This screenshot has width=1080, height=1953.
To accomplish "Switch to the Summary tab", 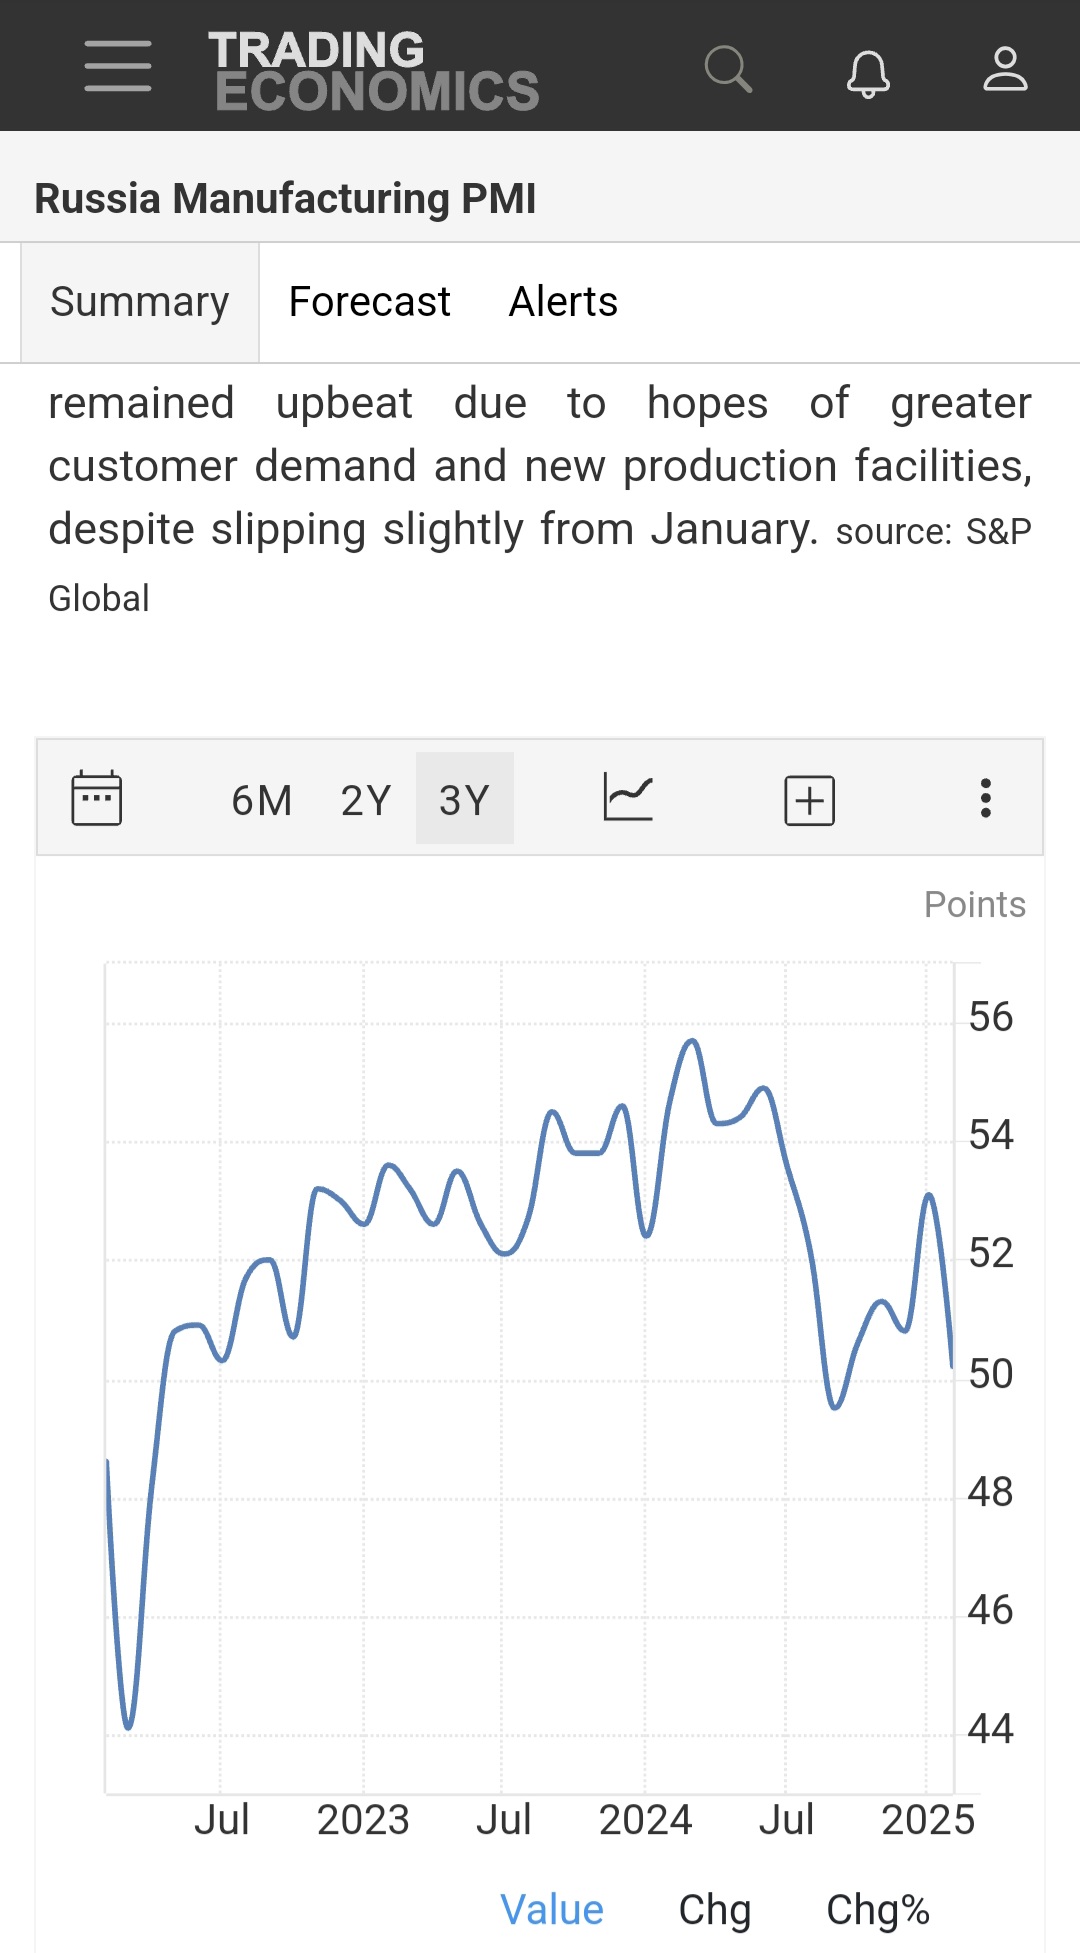I will pos(140,302).
